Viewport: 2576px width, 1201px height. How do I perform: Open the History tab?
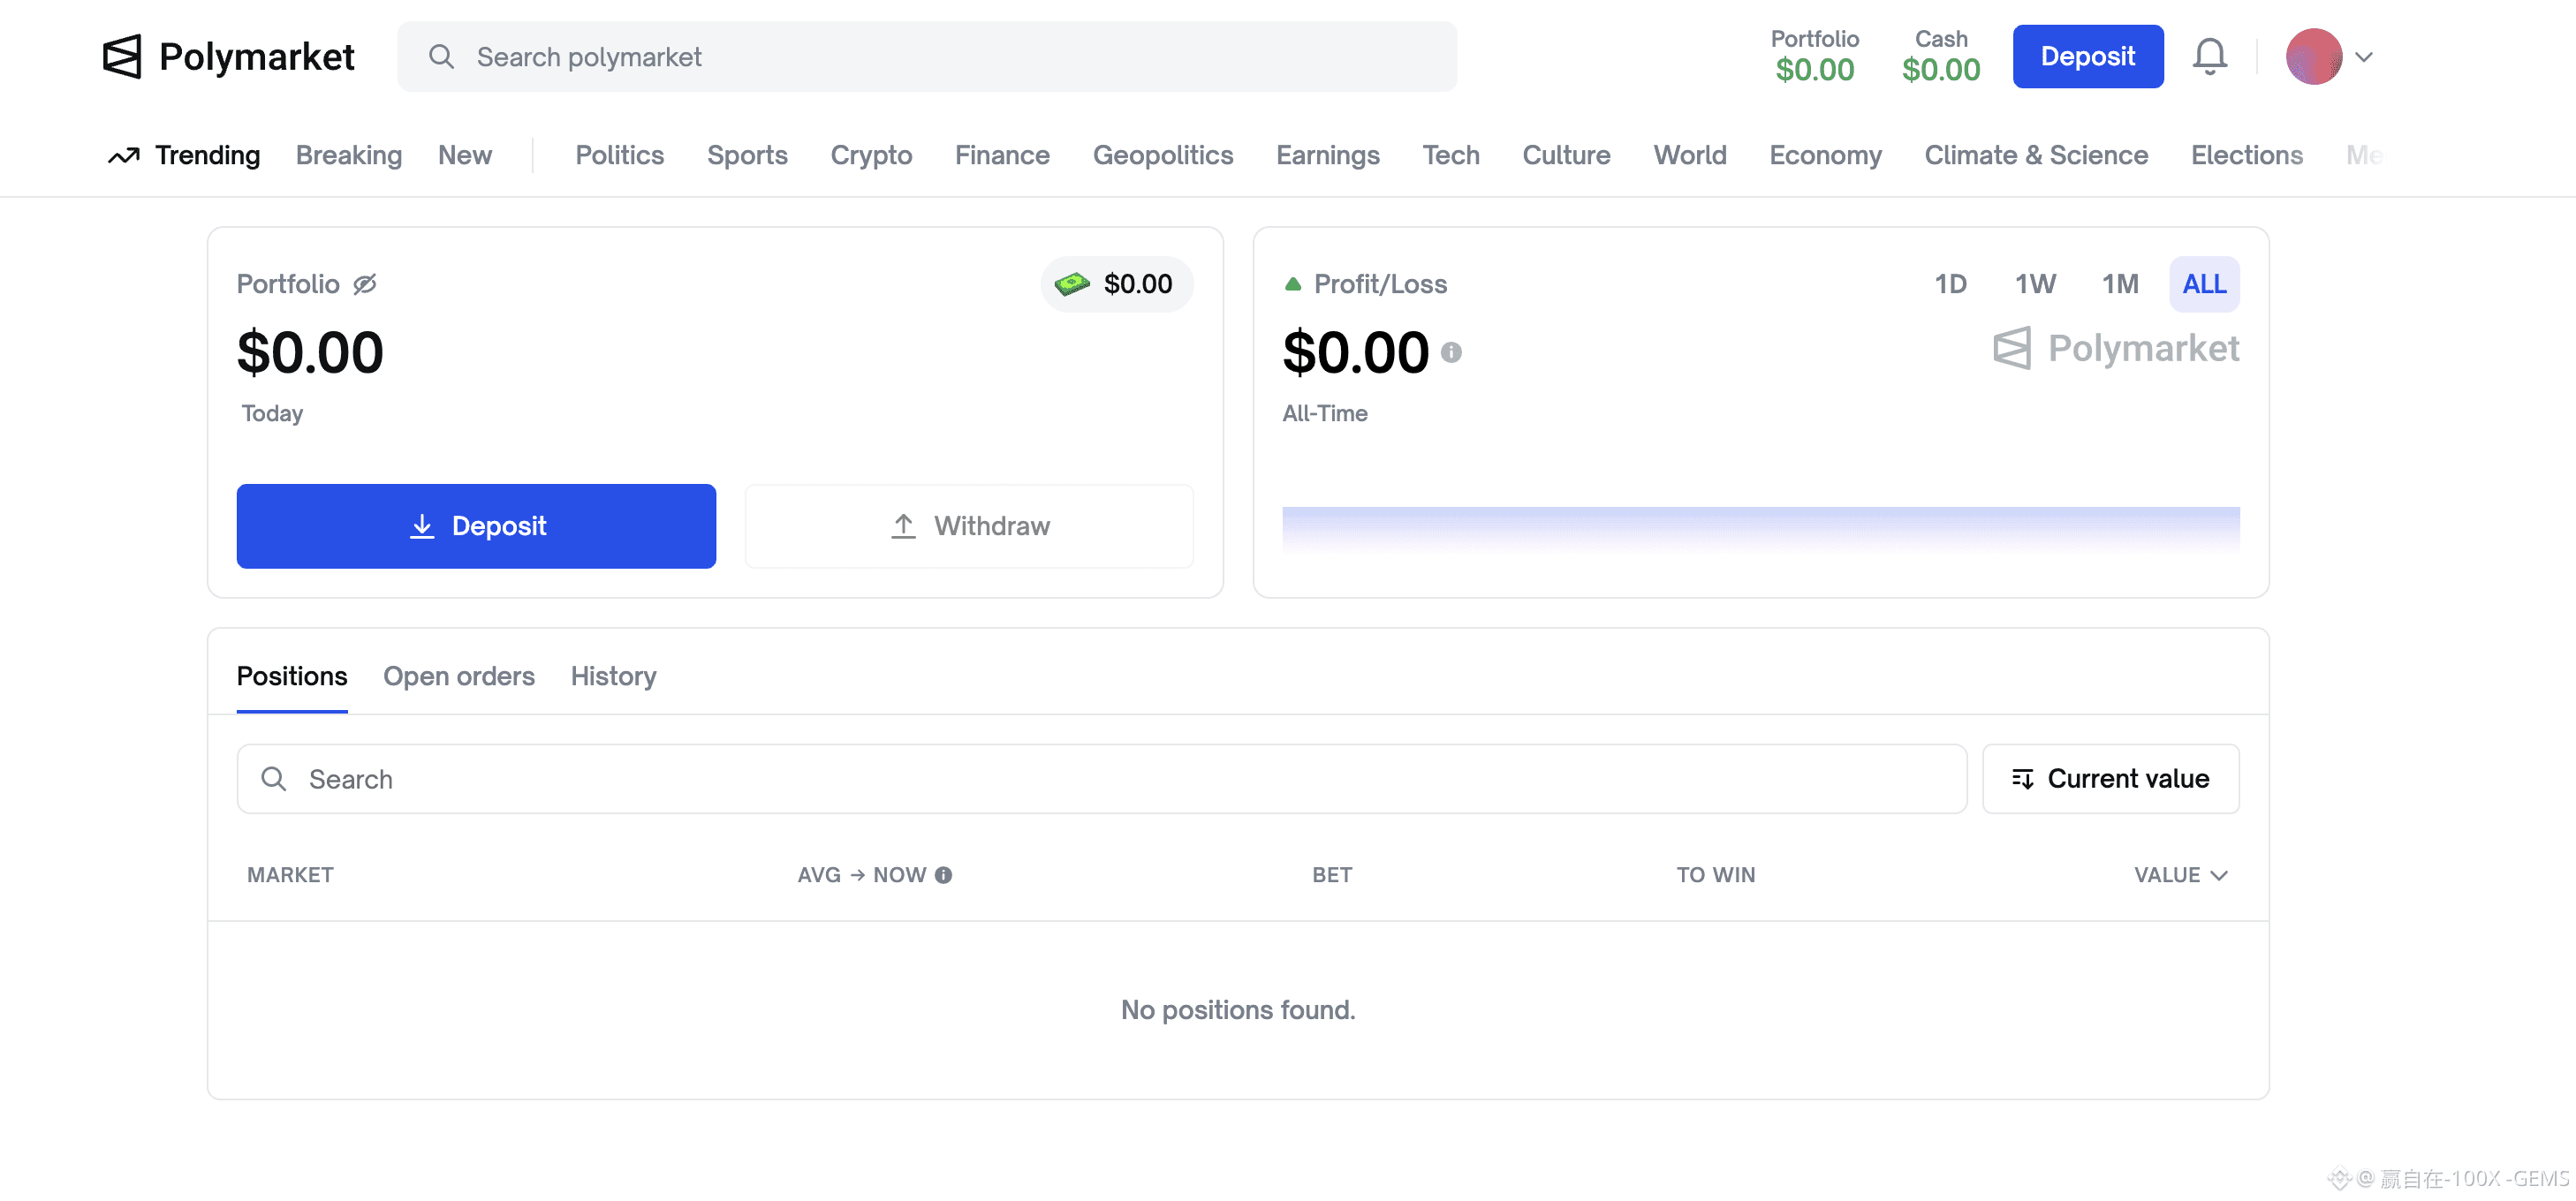613,677
